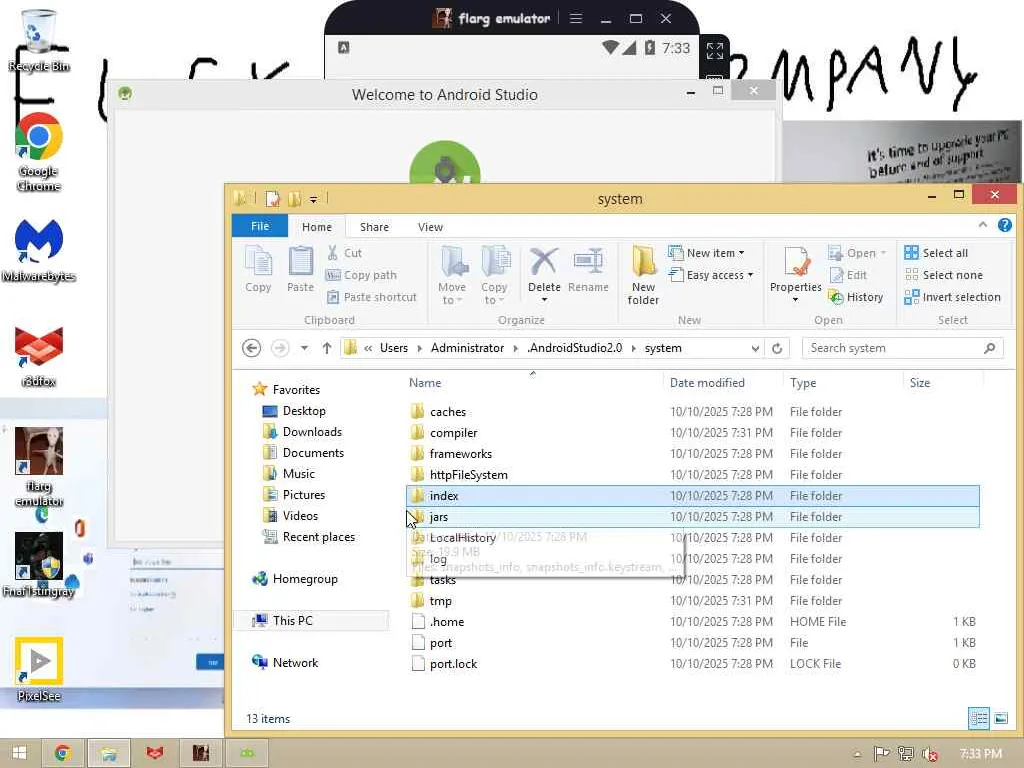This screenshot has width=1024, height=768.
Task: Click the .AndroidStudio2.0 breadcrumb segment
Action: (x=575, y=348)
